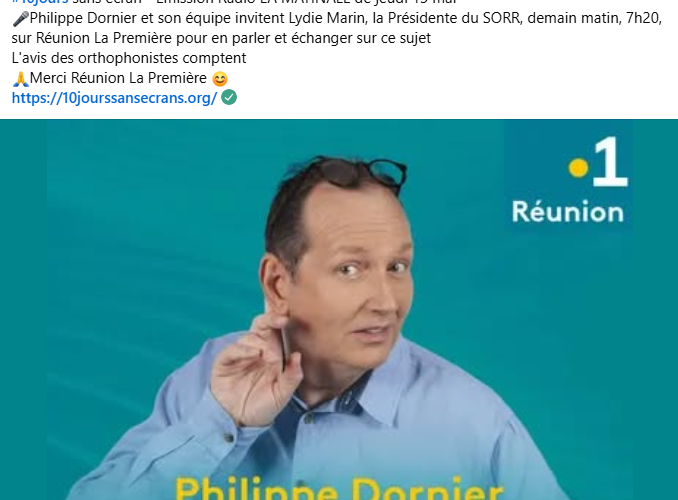Click the white Réunion word in the logo
Image resolution: width=678 pixels, height=500 pixels.
coord(568,212)
